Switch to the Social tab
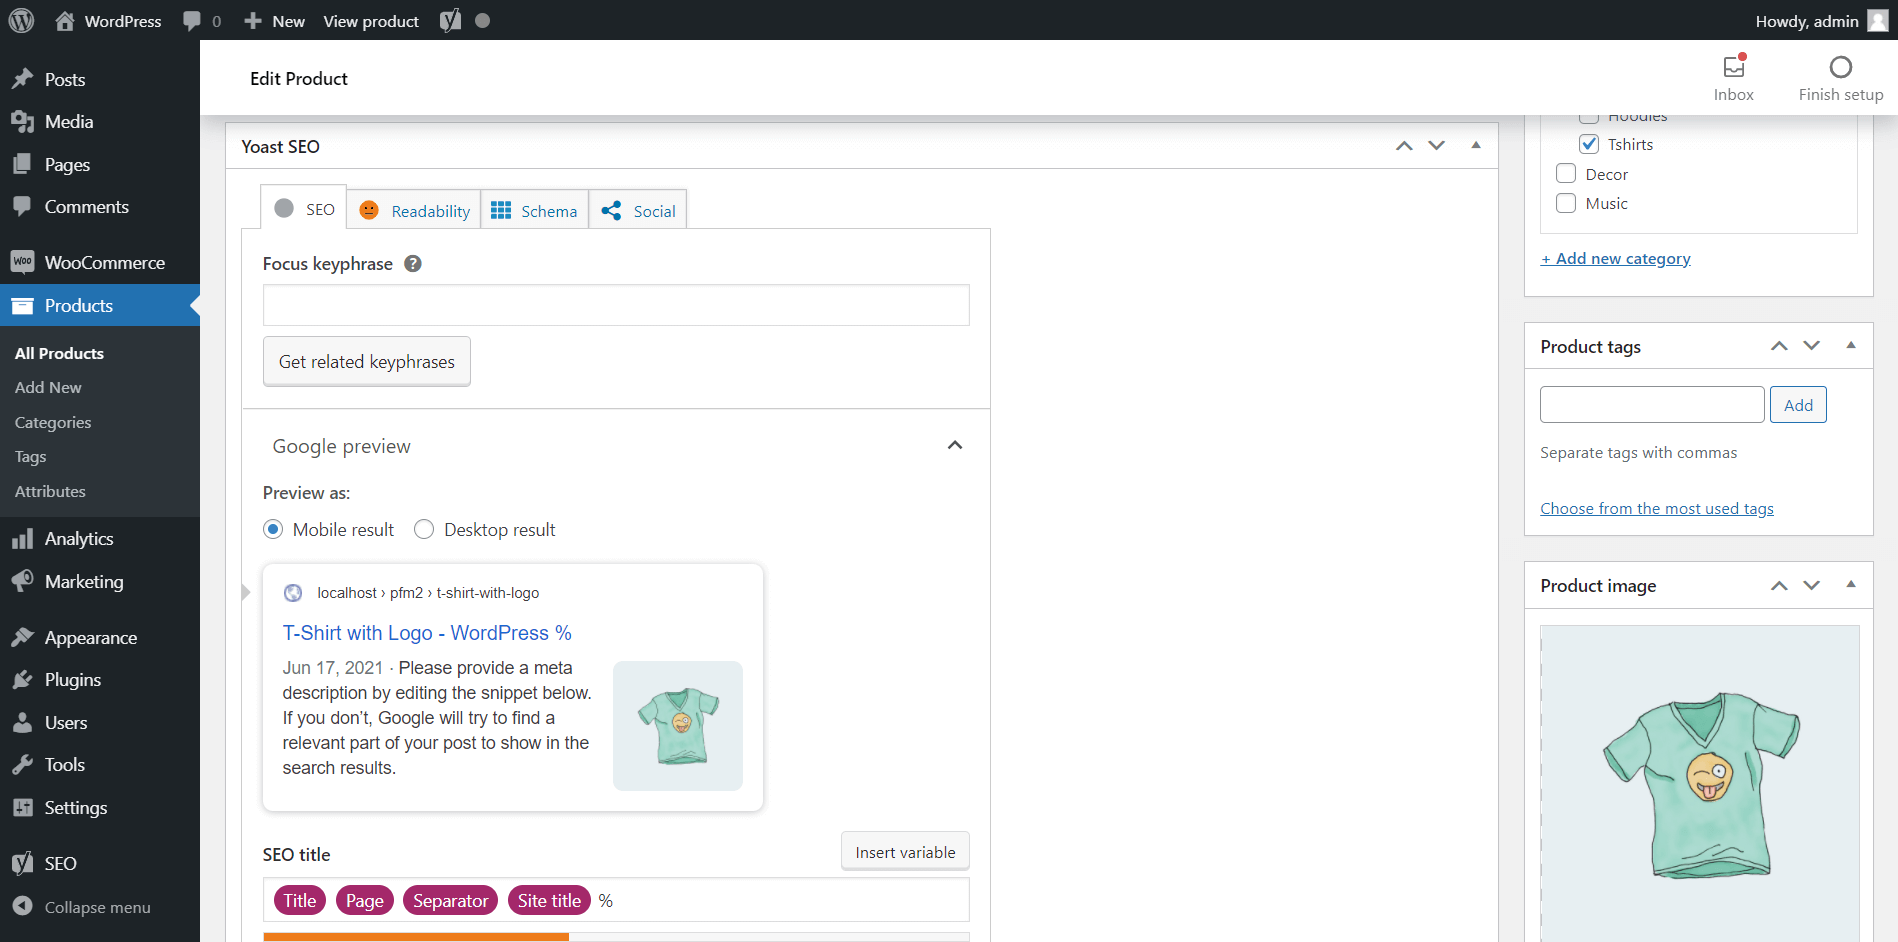This screenshot has width=1898, height=942. [638, 211]
